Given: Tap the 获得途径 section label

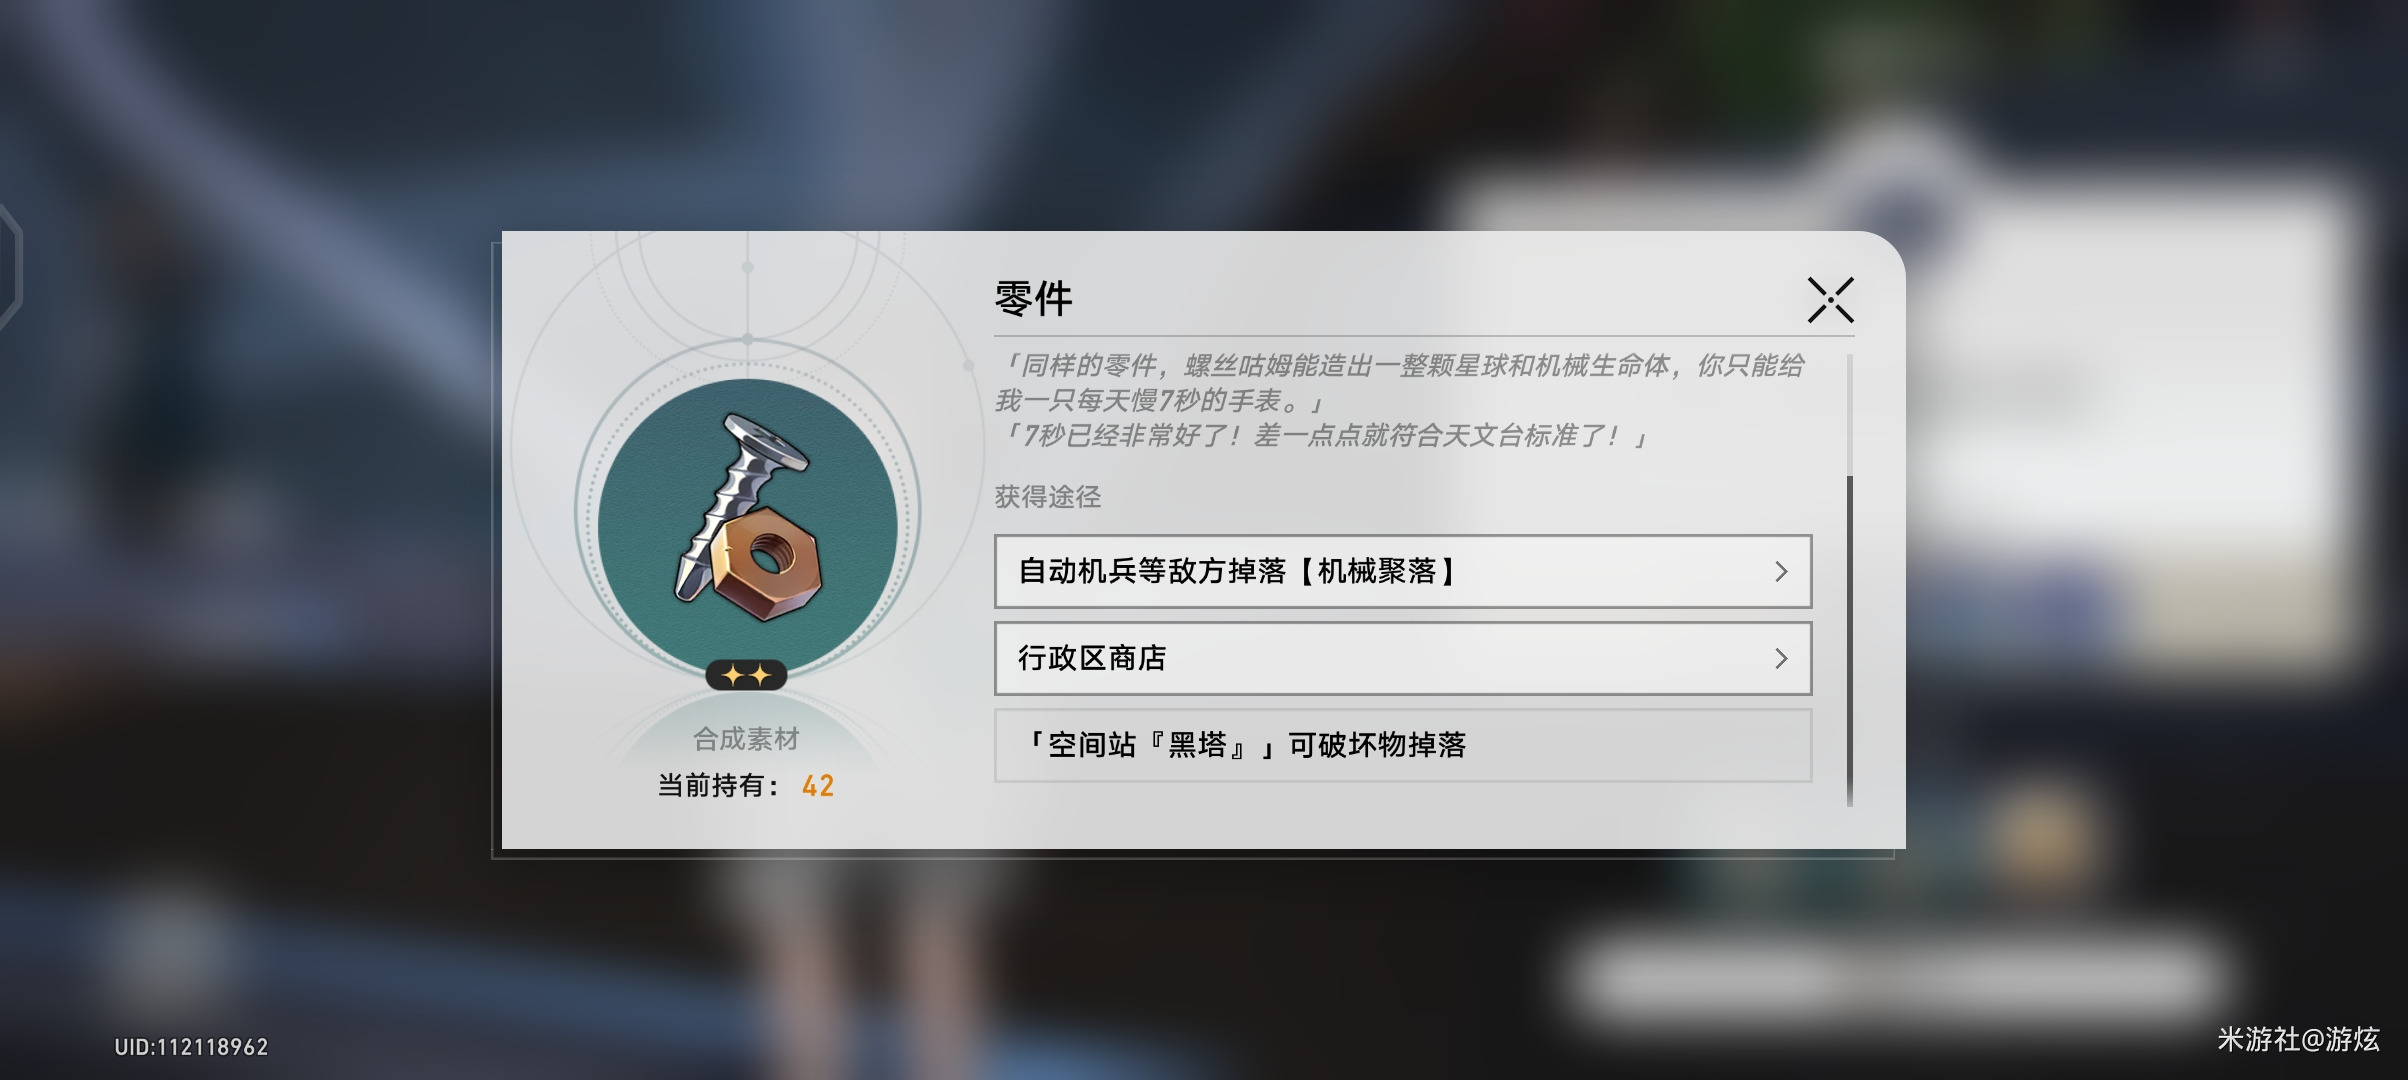Looking at the screenshot, I should [1047, 496].
